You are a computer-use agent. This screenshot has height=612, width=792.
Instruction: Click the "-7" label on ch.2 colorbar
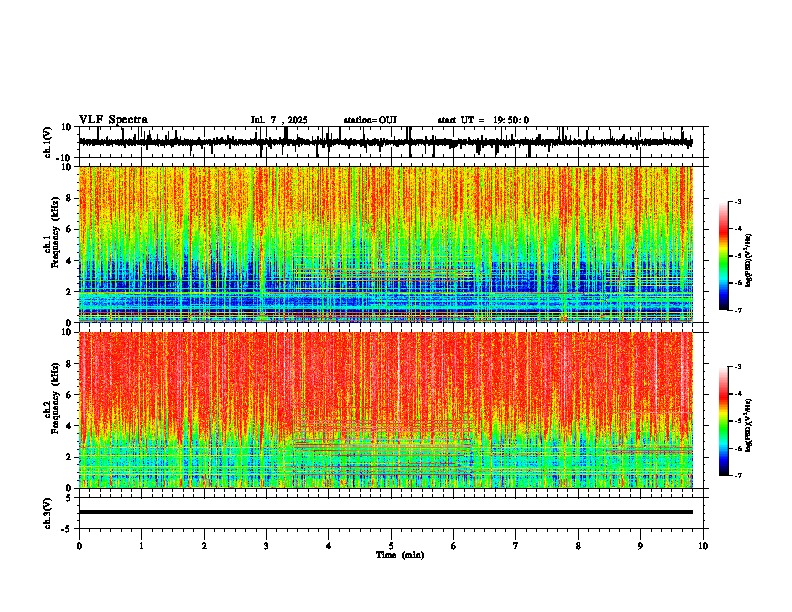[737, 476]
